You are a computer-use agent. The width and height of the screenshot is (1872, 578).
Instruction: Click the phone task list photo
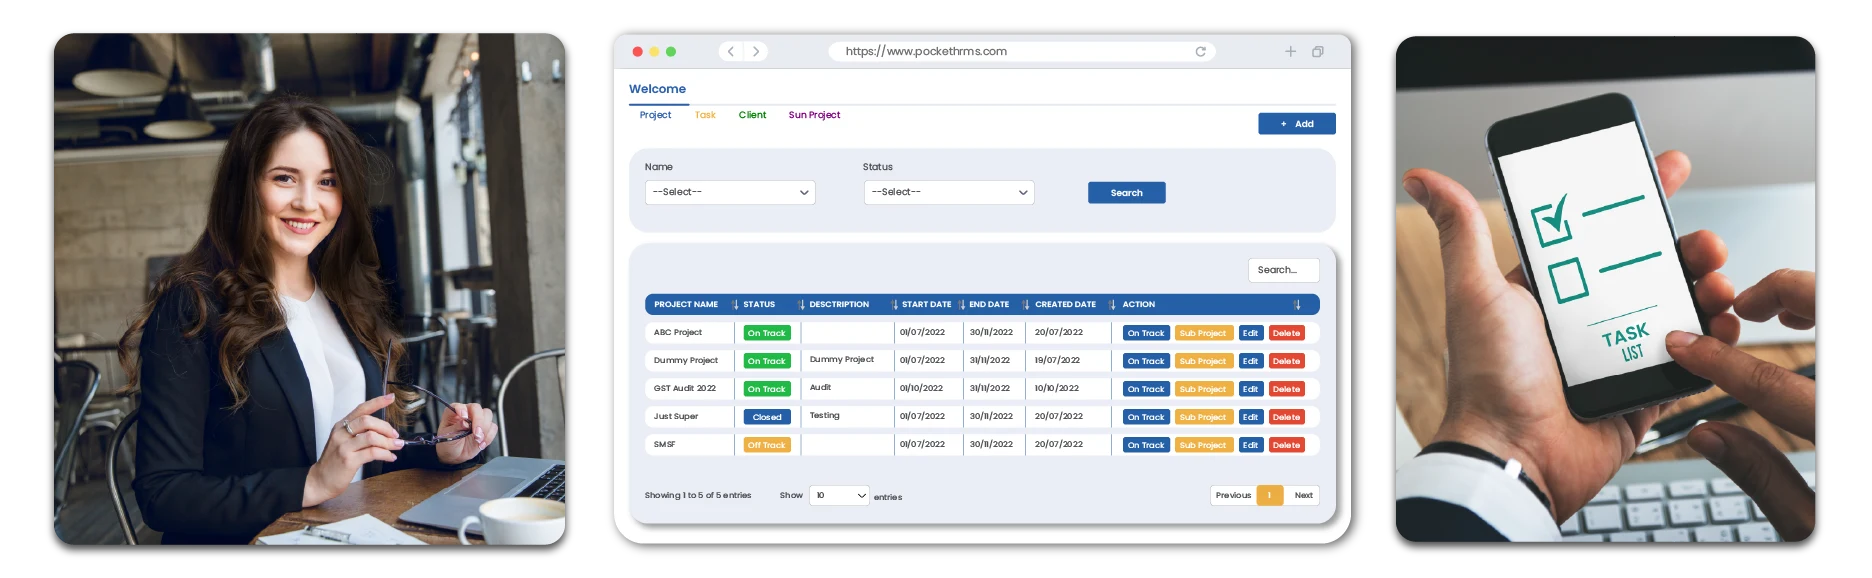coord(1605,289)
